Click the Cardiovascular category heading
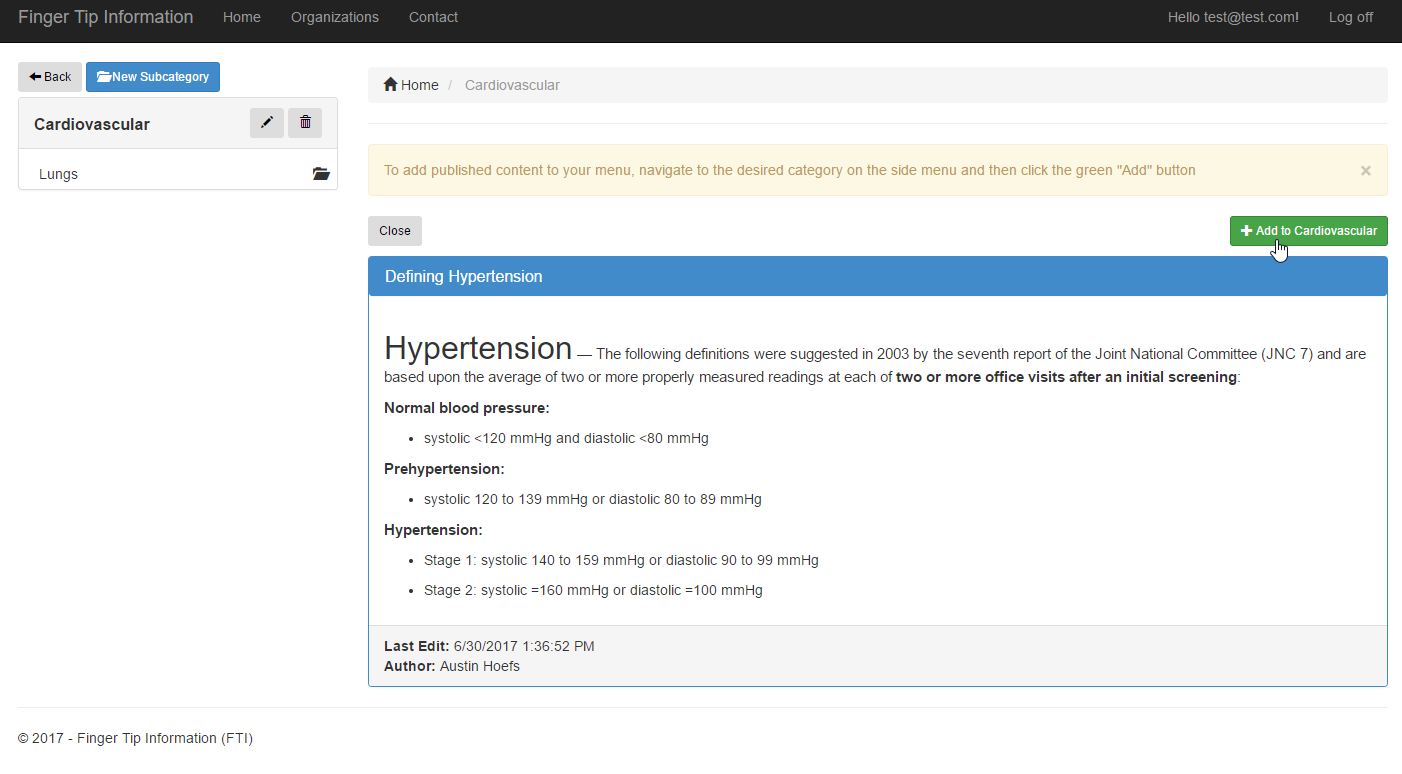 click(x=92, y=125)
